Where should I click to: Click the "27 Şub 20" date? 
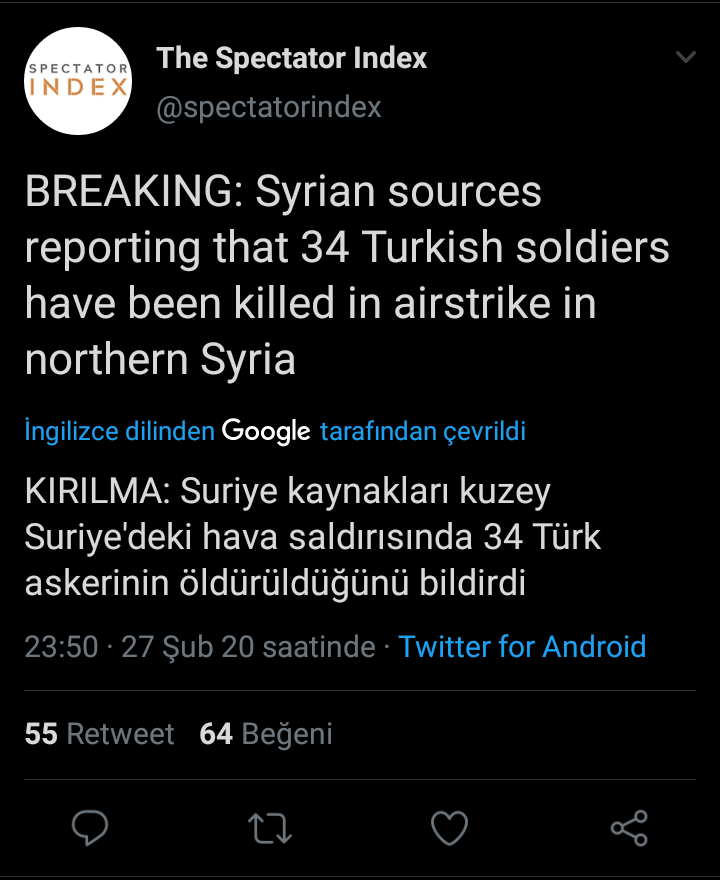click(187, 646)
